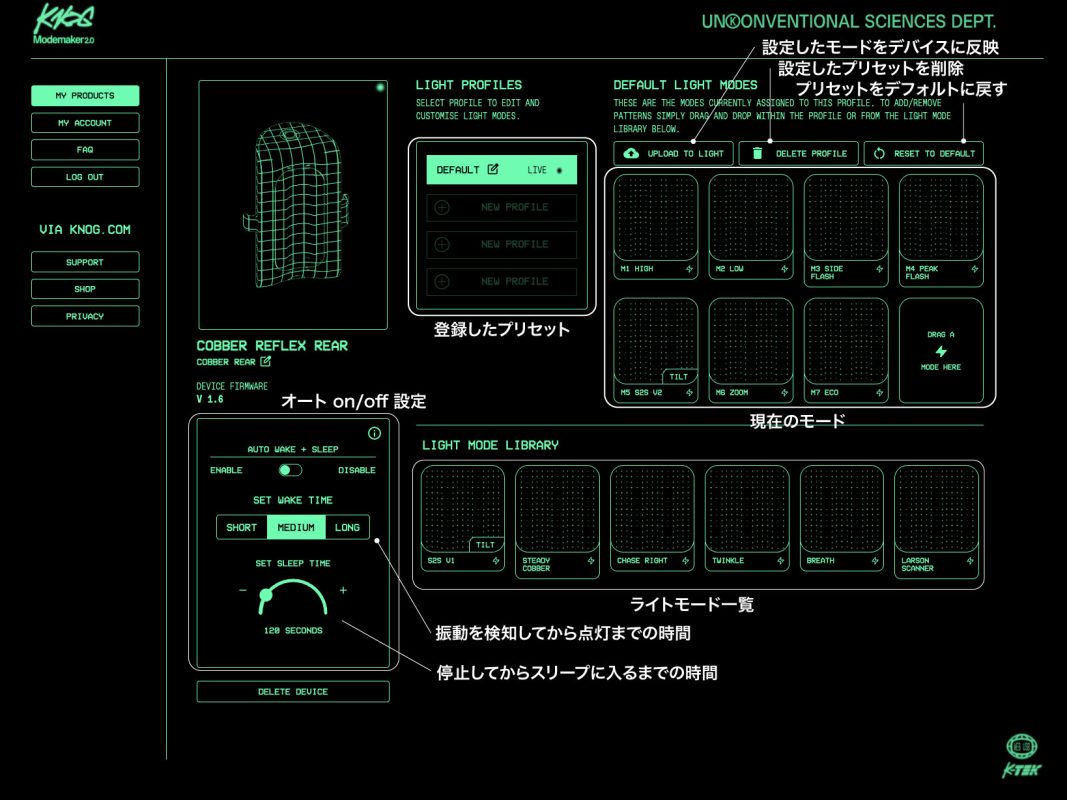Click the DELETE DEVICE button
This screenshot has width=1067, height=800.
point(293,692)
